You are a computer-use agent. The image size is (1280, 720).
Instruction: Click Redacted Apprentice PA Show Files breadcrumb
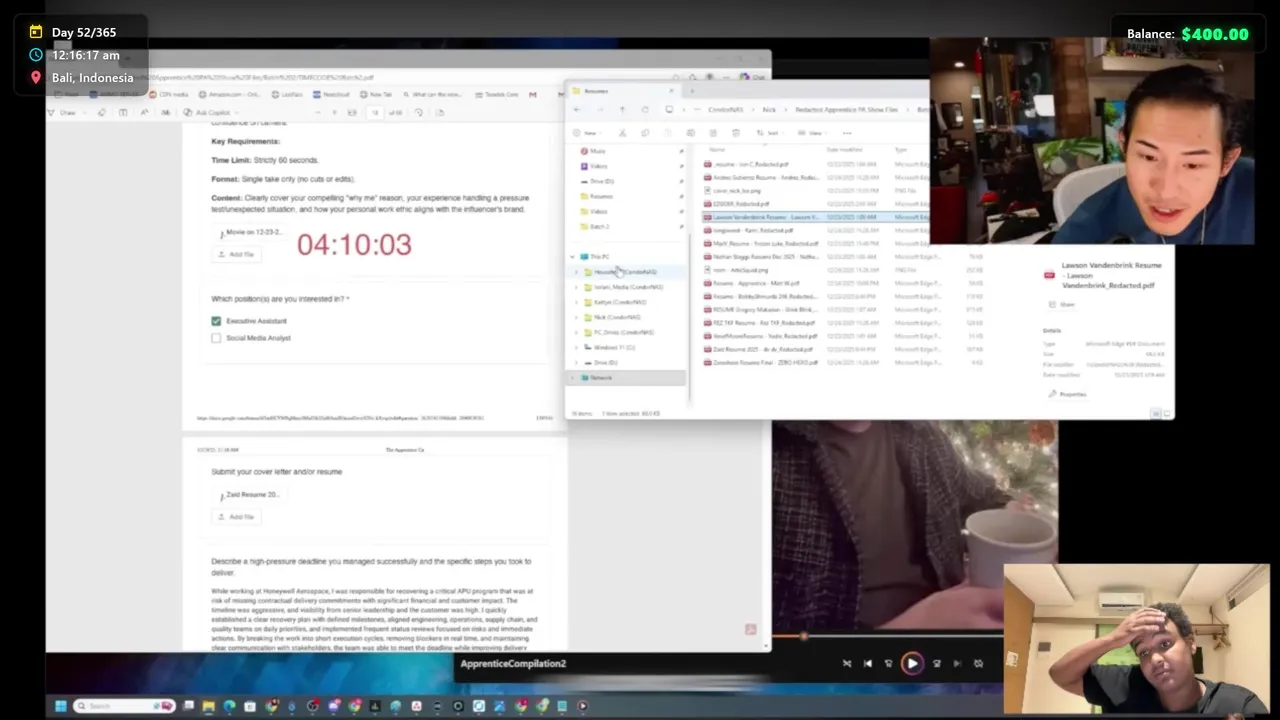847,109
